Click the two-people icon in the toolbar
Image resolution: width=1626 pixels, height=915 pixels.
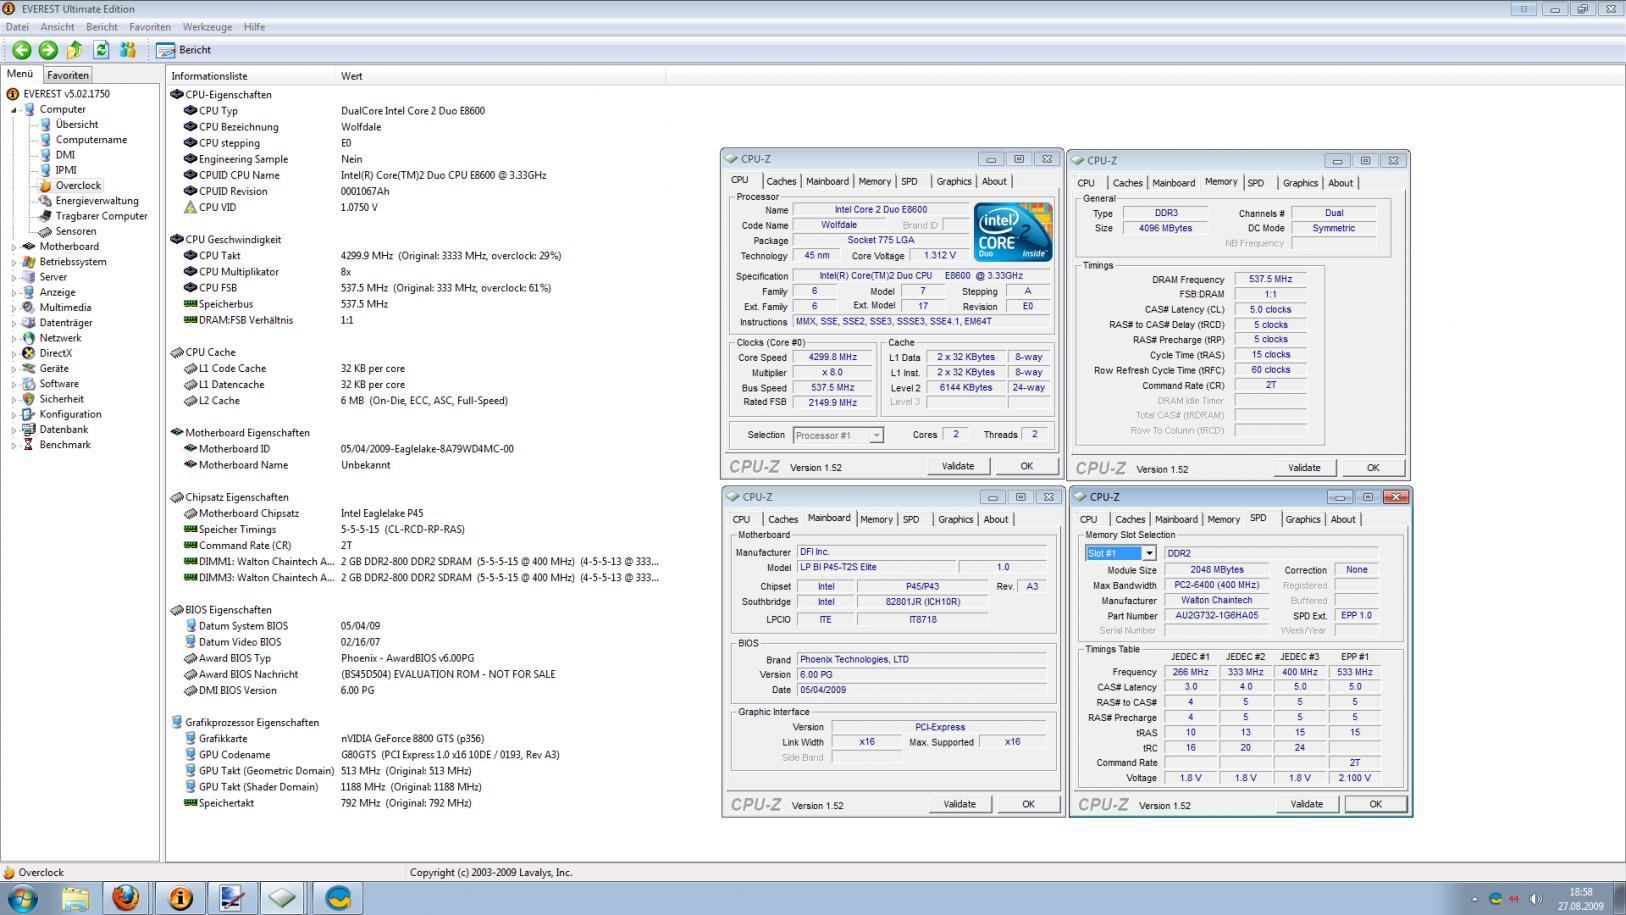pyautogui.click(x=127, y=50)
